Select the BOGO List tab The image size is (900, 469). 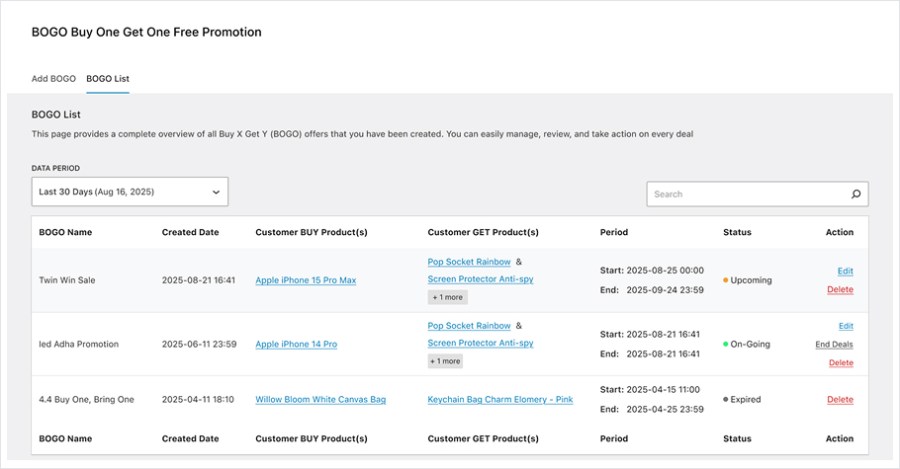click(x=107, y=78)
